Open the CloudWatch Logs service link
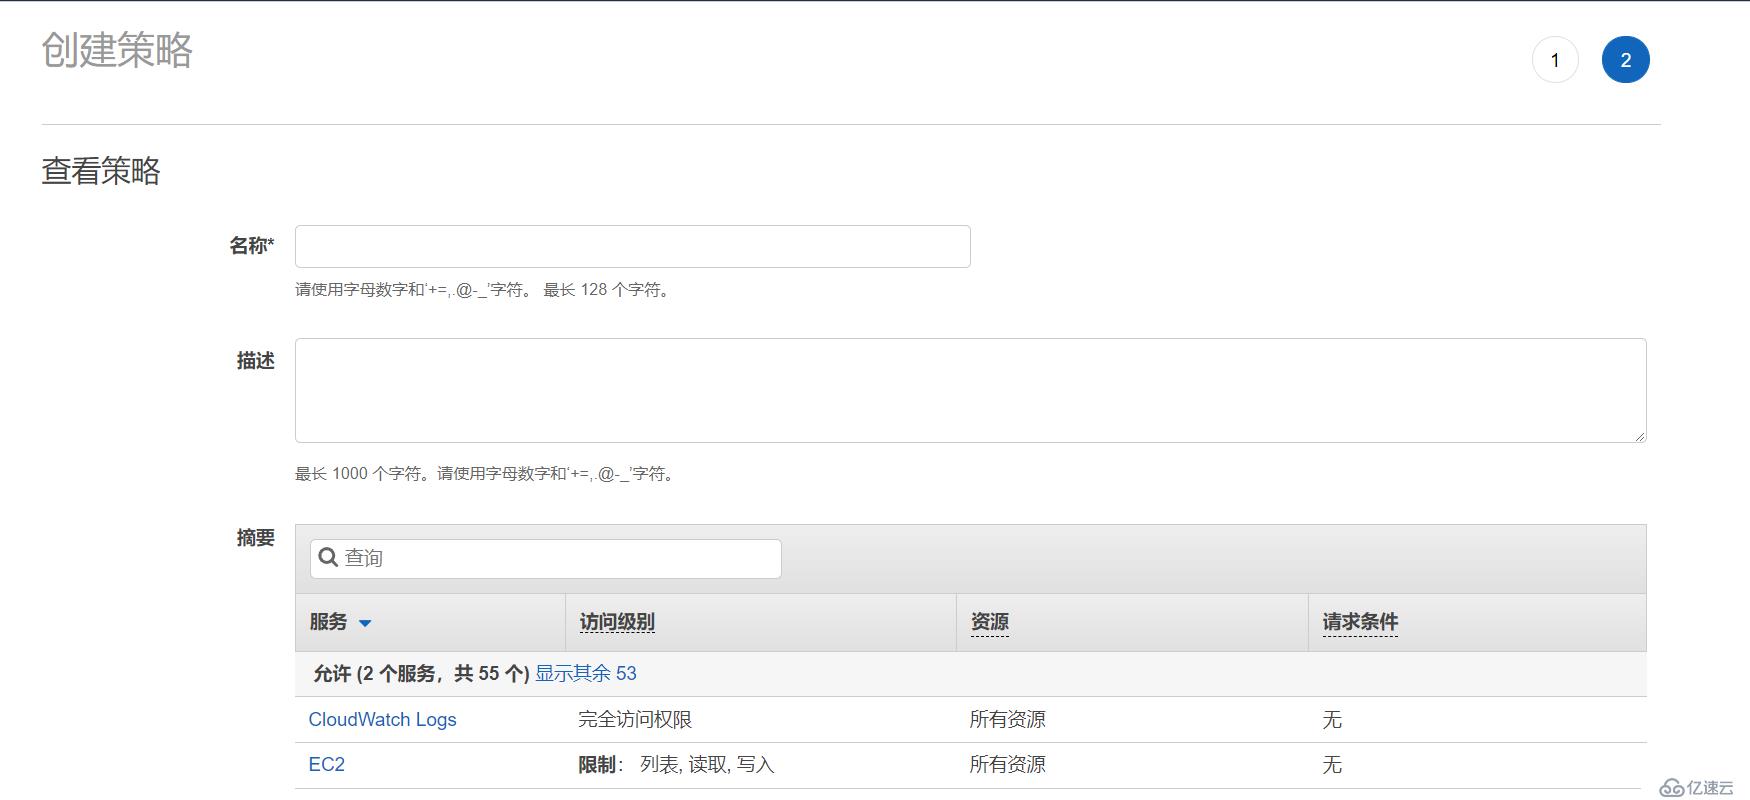 382,719
